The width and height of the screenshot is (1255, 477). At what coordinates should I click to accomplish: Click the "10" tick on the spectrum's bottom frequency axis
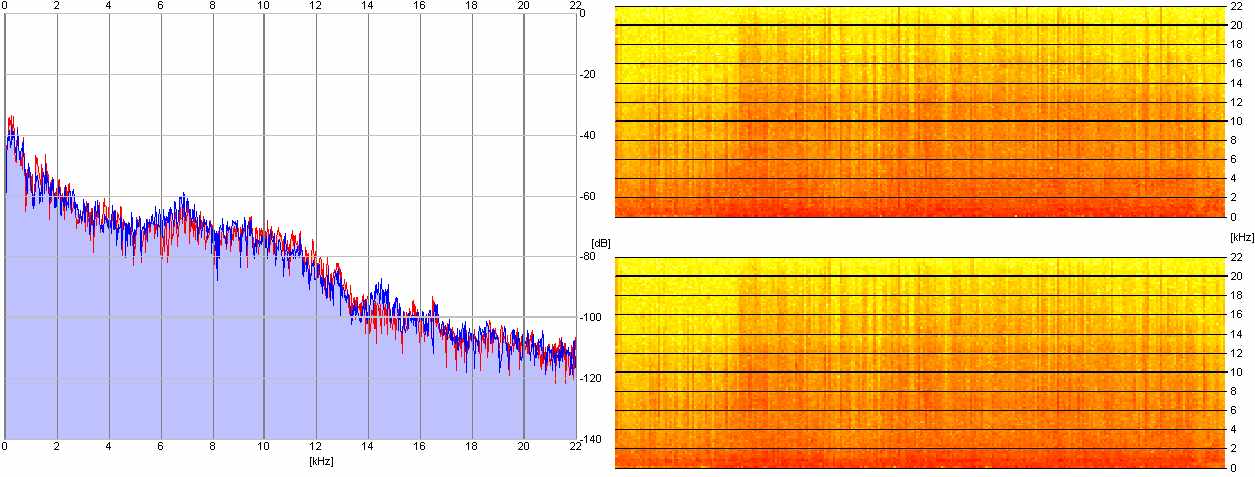(263, 447)
